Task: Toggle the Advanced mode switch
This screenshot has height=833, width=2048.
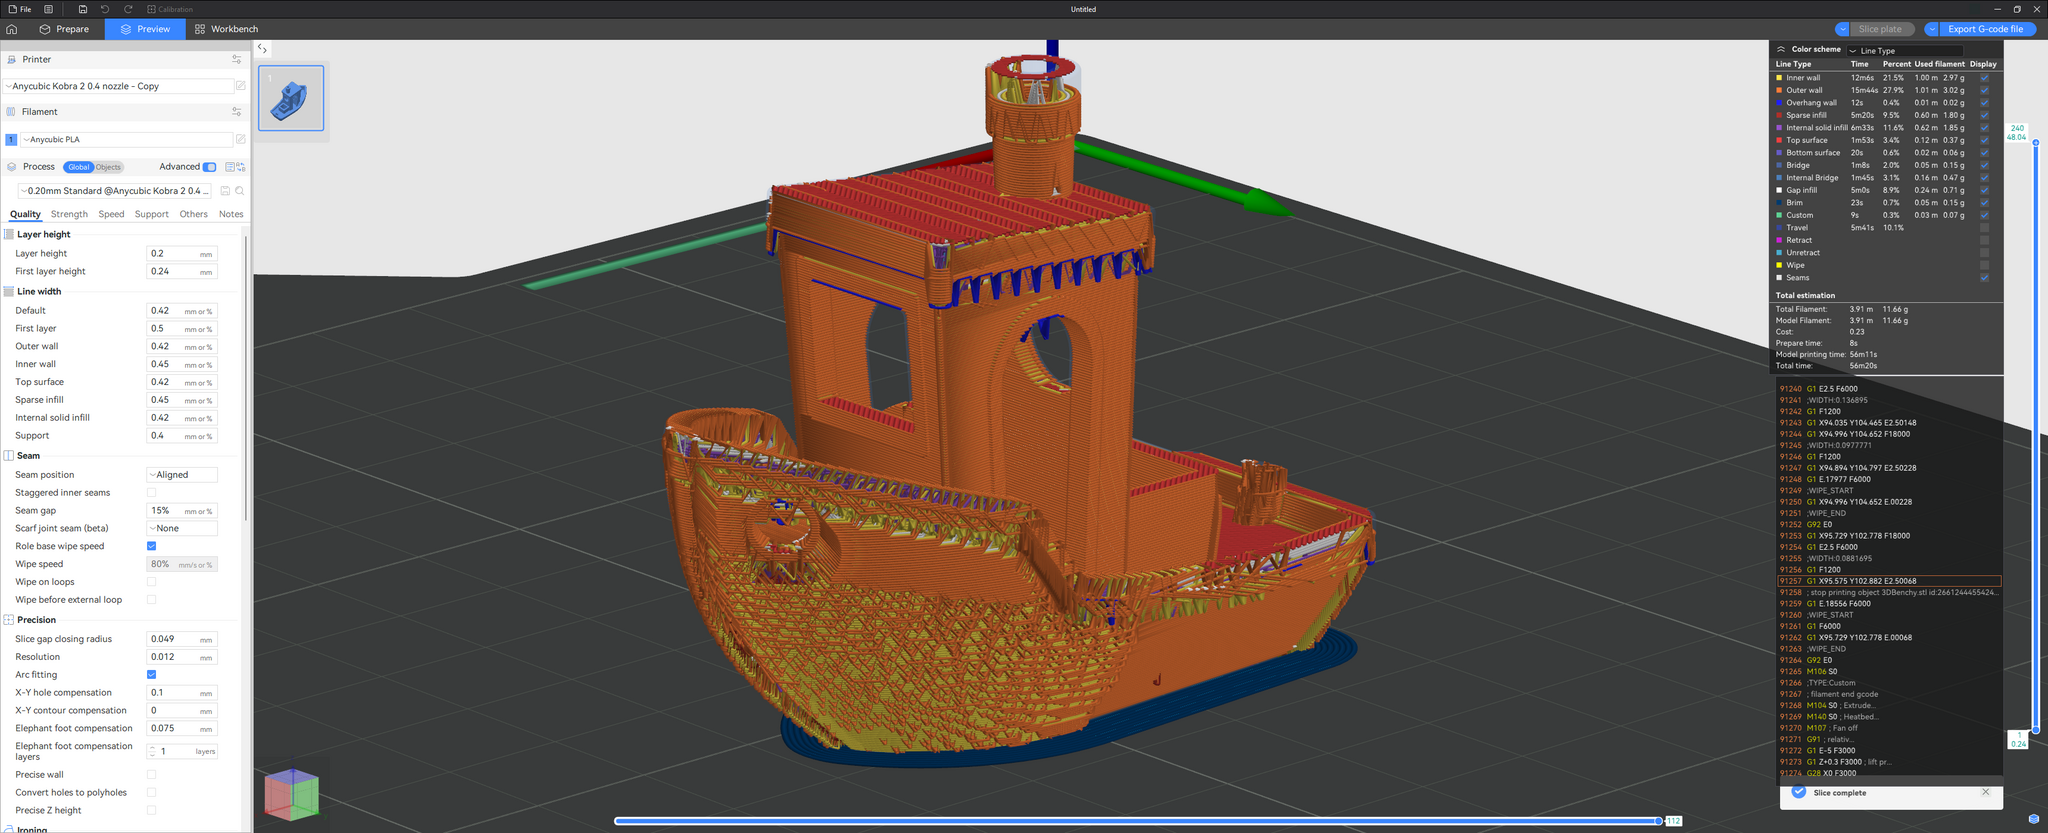Action: [209, 167]
